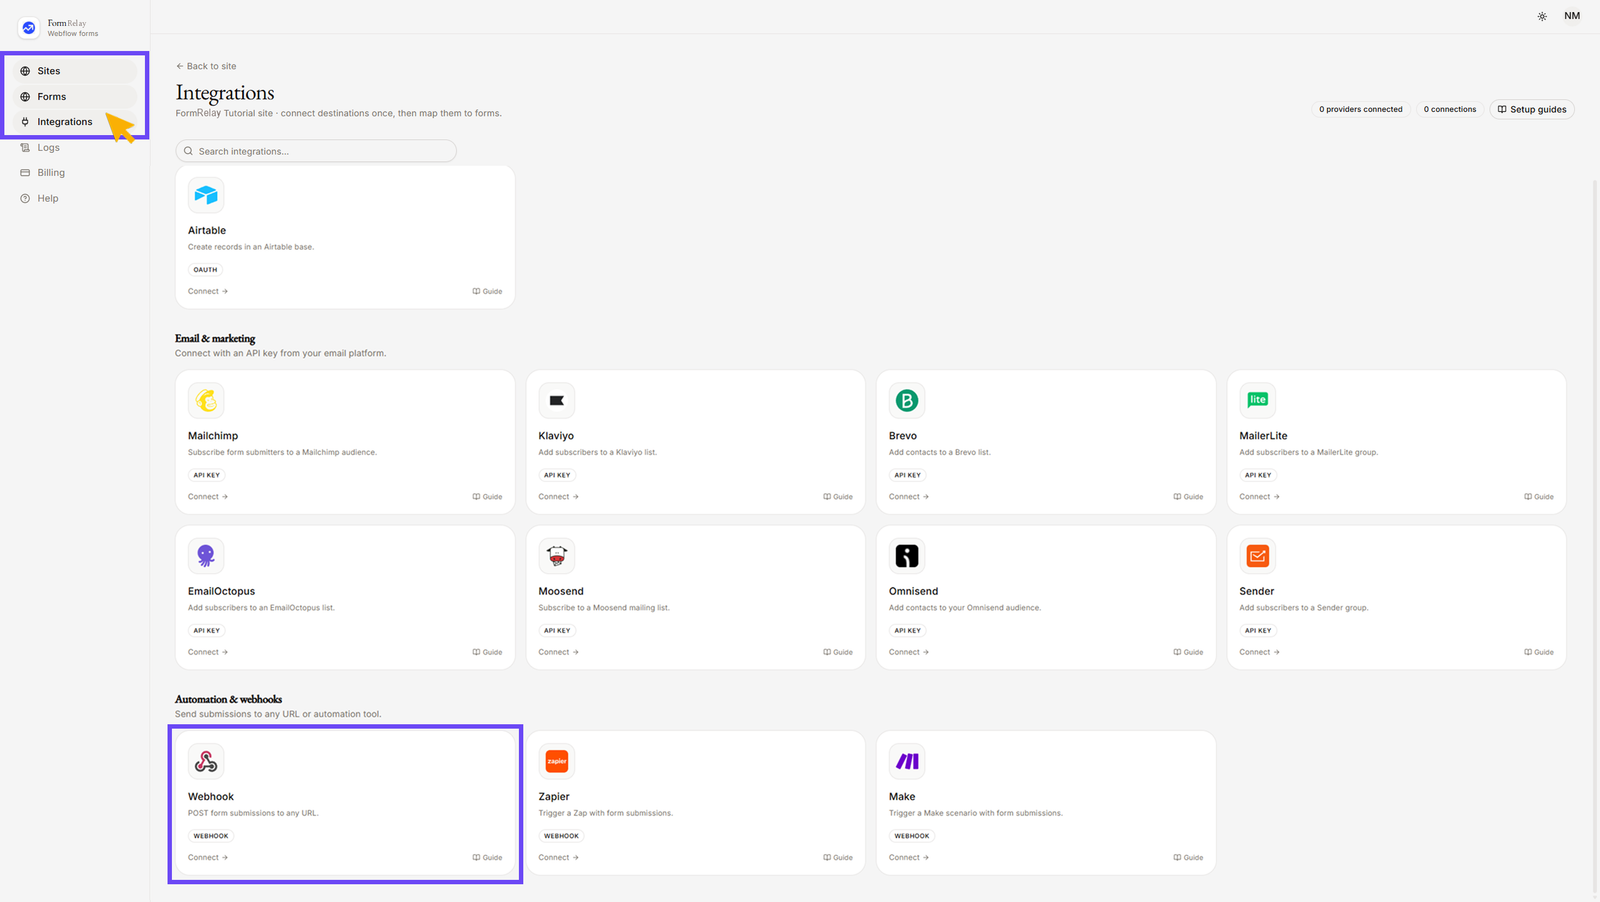Open the Klaviyo Guide link
This screenshot has width=1600, height=902.
pyautogui.click(x=838, y=497)
